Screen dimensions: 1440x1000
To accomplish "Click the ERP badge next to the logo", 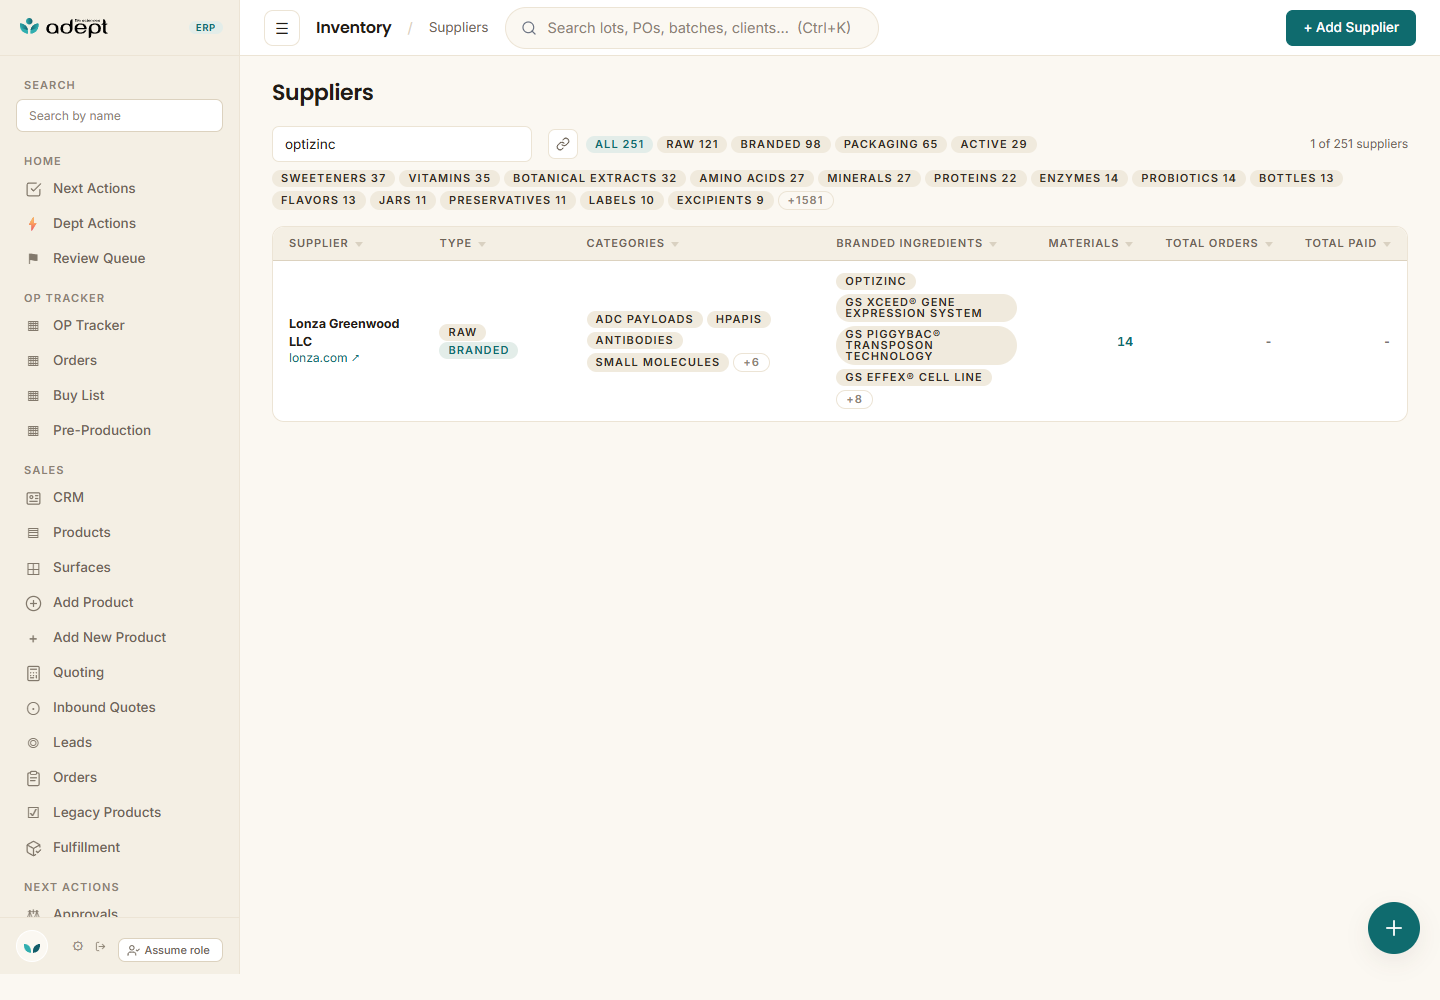I will [206, 28].
